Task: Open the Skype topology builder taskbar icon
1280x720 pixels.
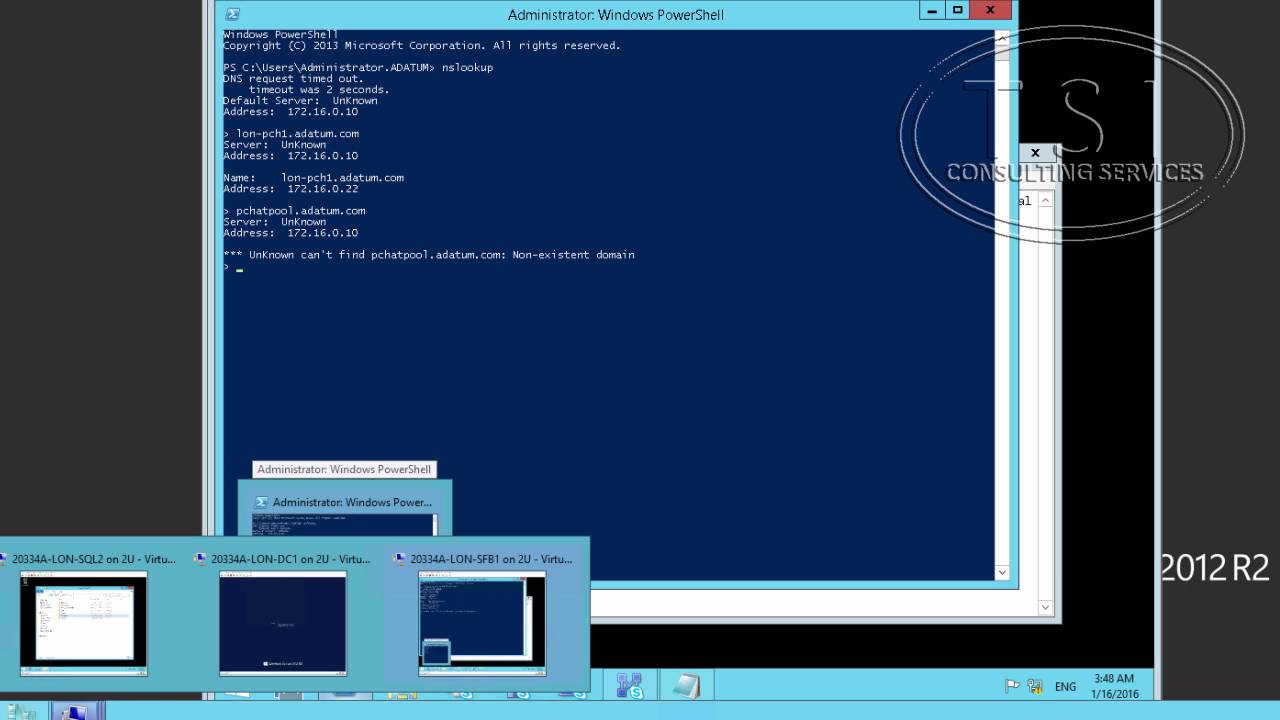Action: coord(630,686)
